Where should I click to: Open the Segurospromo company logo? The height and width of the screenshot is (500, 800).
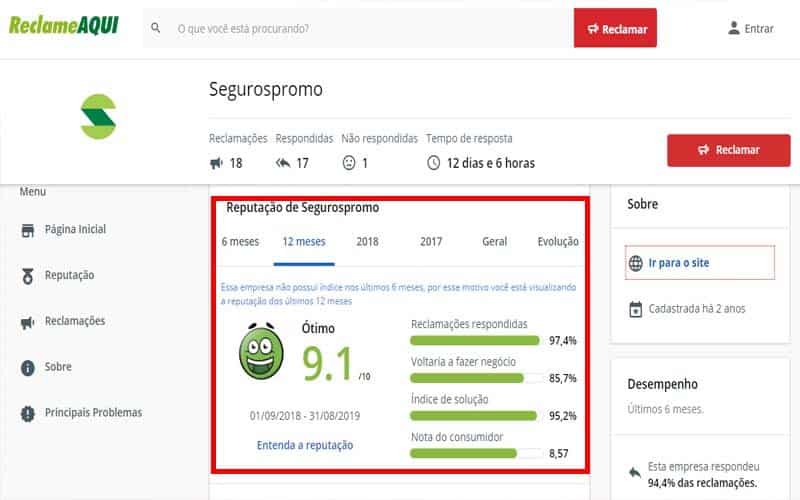pyautogui.click(x=98, y=117)
